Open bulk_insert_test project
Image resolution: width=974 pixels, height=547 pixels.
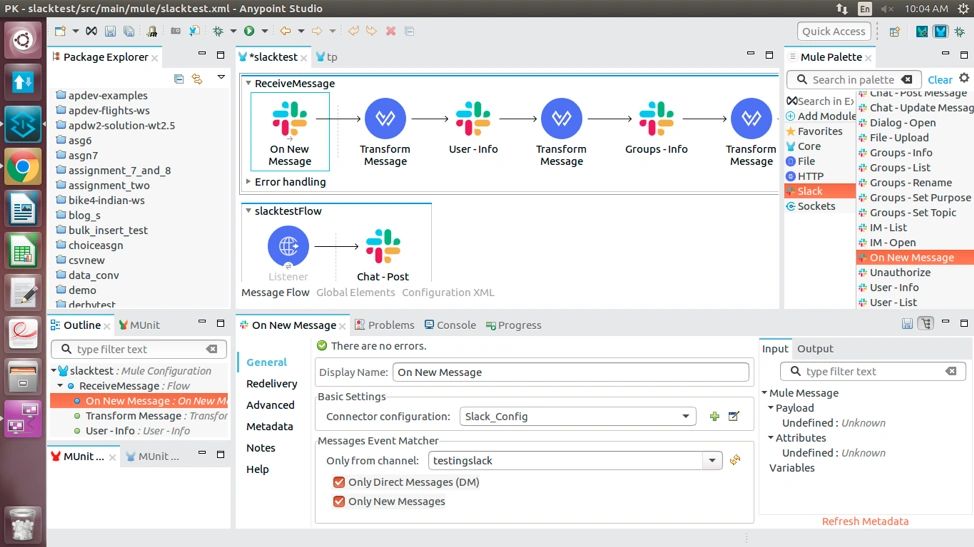(x=102, y=230)
